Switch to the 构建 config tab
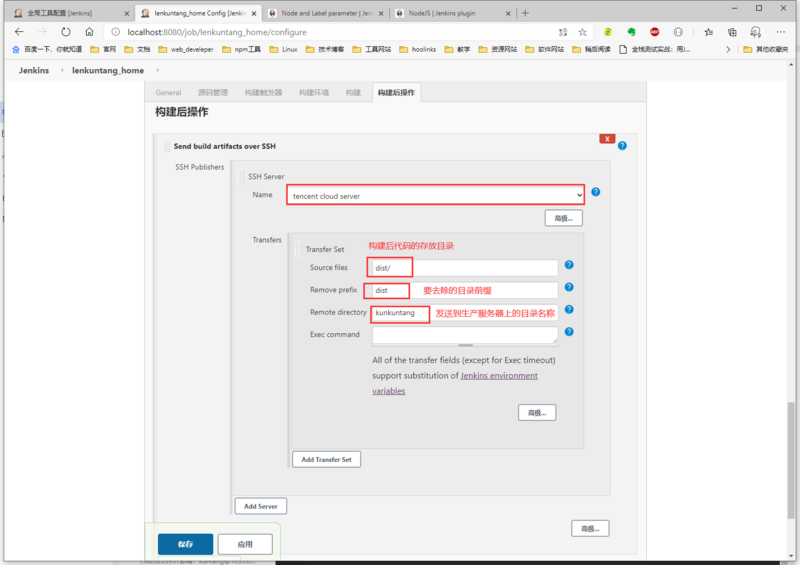Screen dimensions: 800x565 tap(353, 92)
